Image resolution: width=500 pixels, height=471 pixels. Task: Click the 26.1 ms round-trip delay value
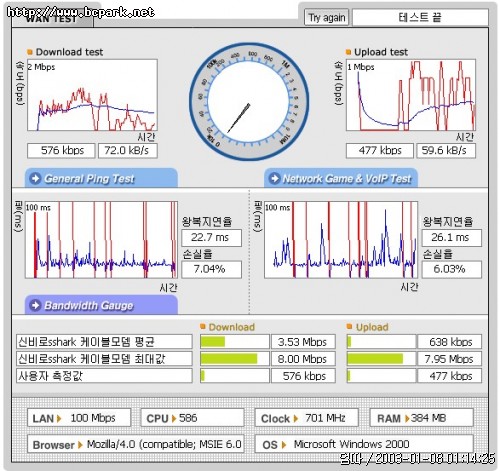pyautogui.click(x=452, y=238)
